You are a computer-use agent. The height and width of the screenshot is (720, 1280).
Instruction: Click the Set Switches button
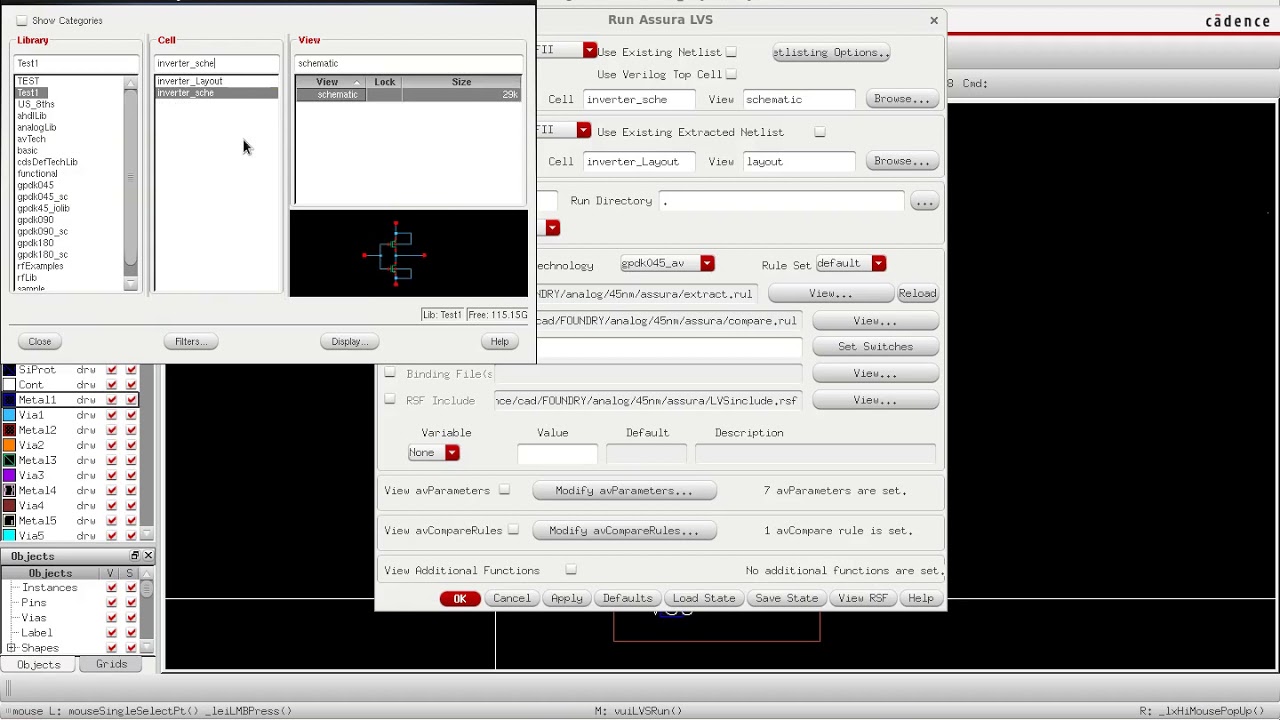(x=875, y=347)
